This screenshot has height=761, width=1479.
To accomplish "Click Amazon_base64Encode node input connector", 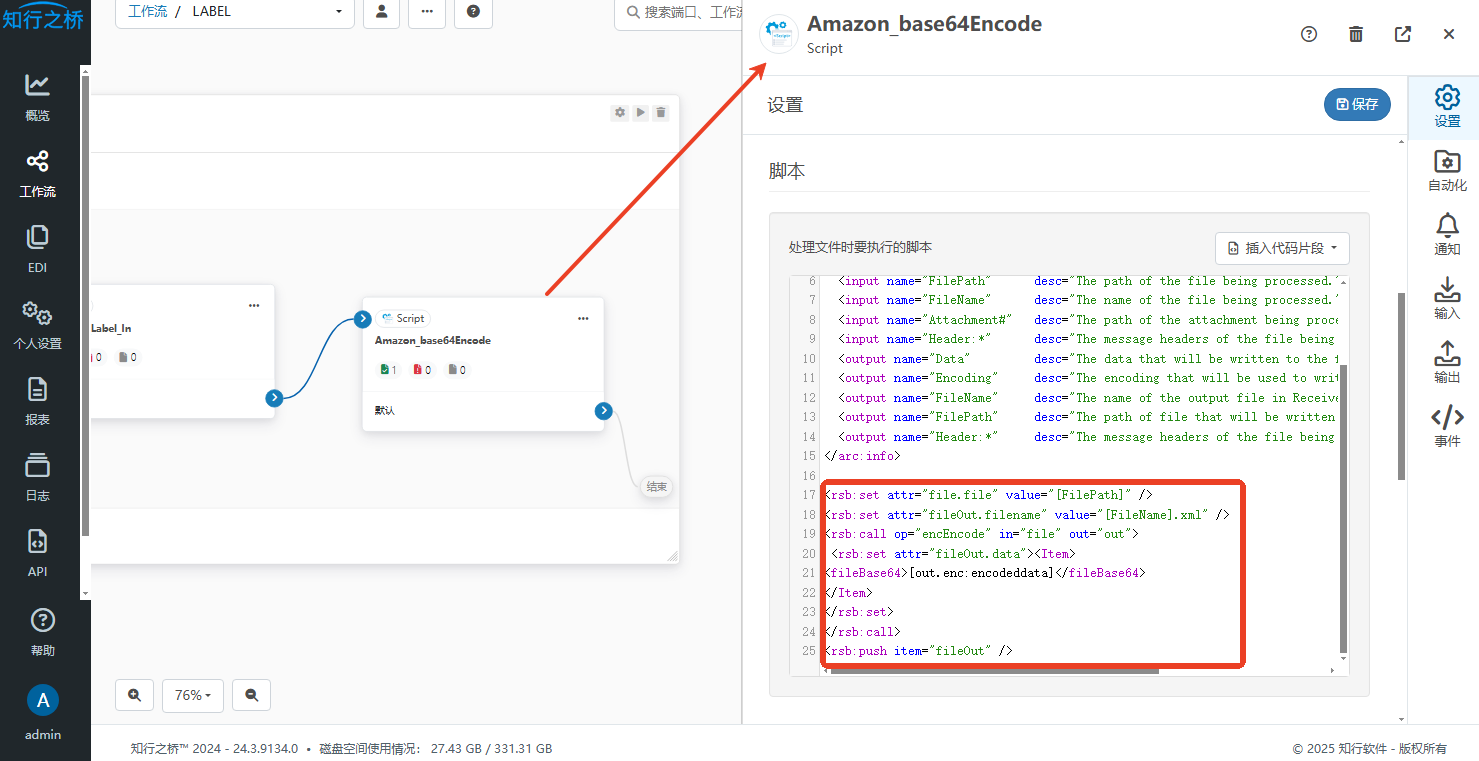I will click(x=362, y=320).
